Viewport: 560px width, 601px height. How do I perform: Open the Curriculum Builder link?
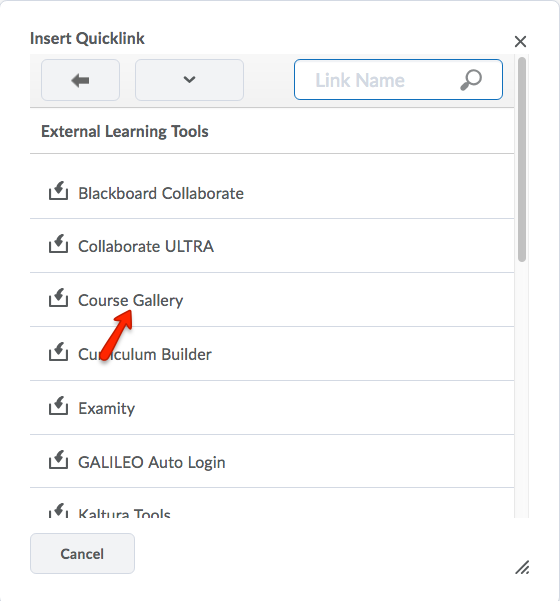click(x=145, y=354)
